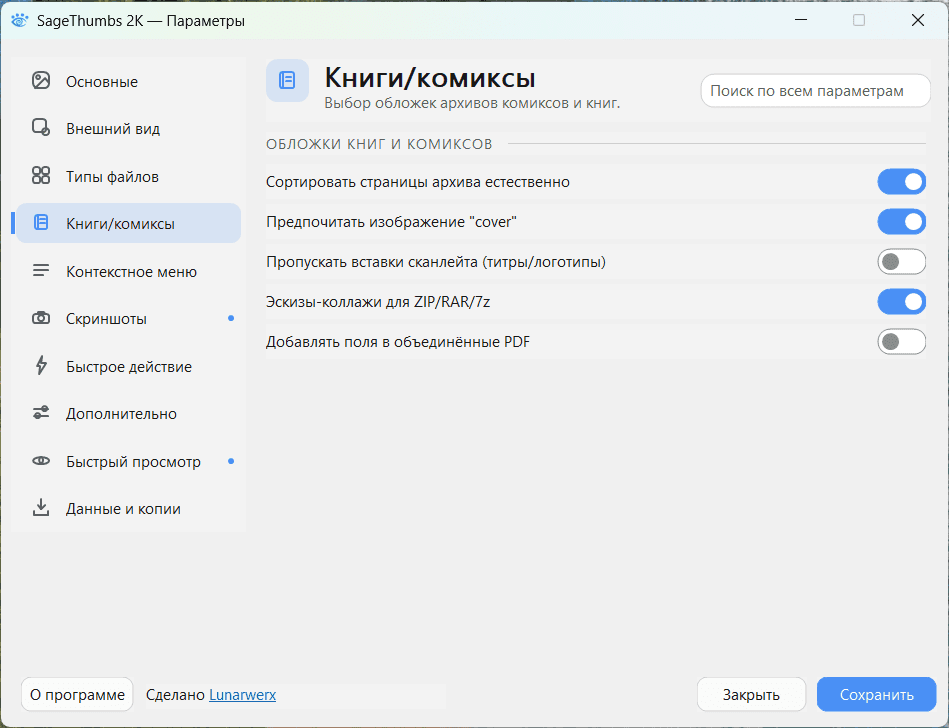Open Скриншоты section
The height and width of the screenshot is (728, 949).
[x=128, y=318]
